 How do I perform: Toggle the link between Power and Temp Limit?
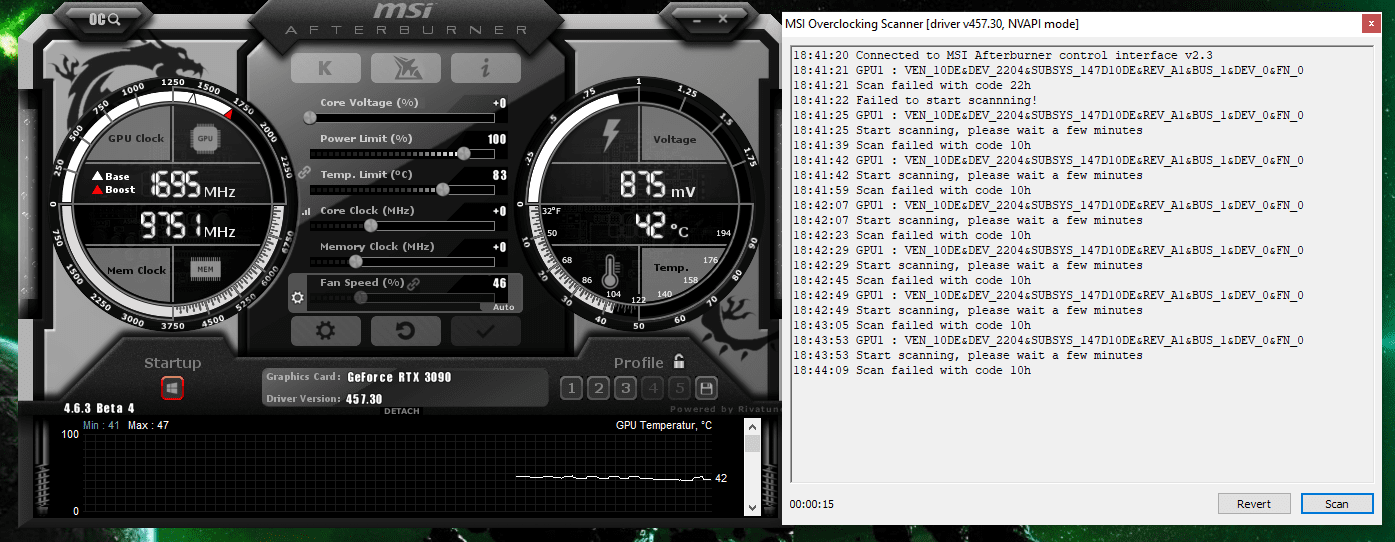(304, 172)
